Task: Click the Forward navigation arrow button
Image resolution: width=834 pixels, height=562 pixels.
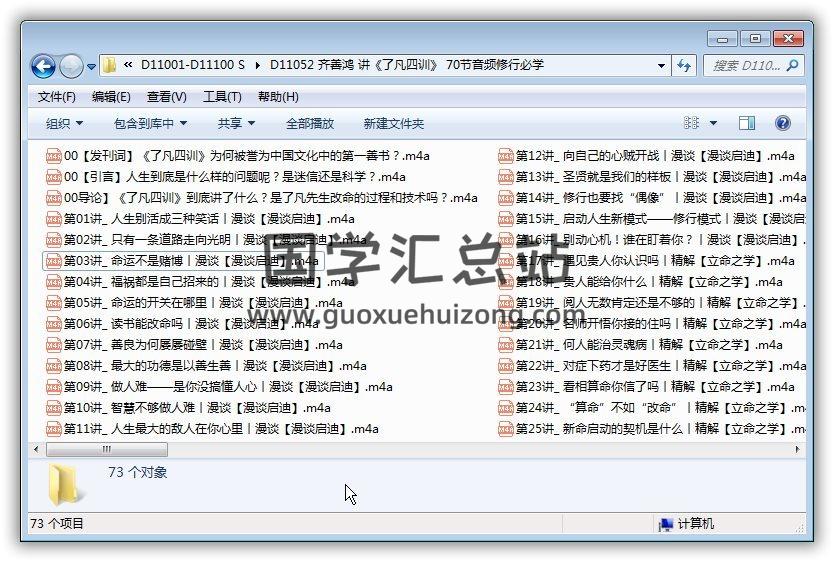Action: (x=71, y=66)
